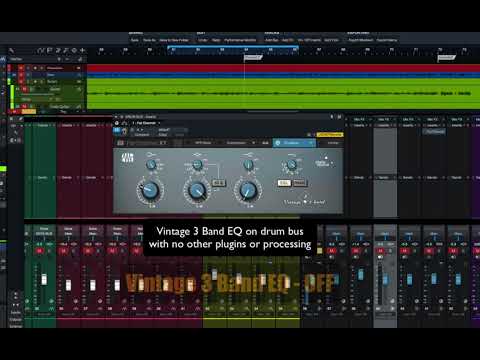480x360 pixels.
Task: Adjust the high band large gain knob
Action: pyautogui.click(x=248, y=191)
